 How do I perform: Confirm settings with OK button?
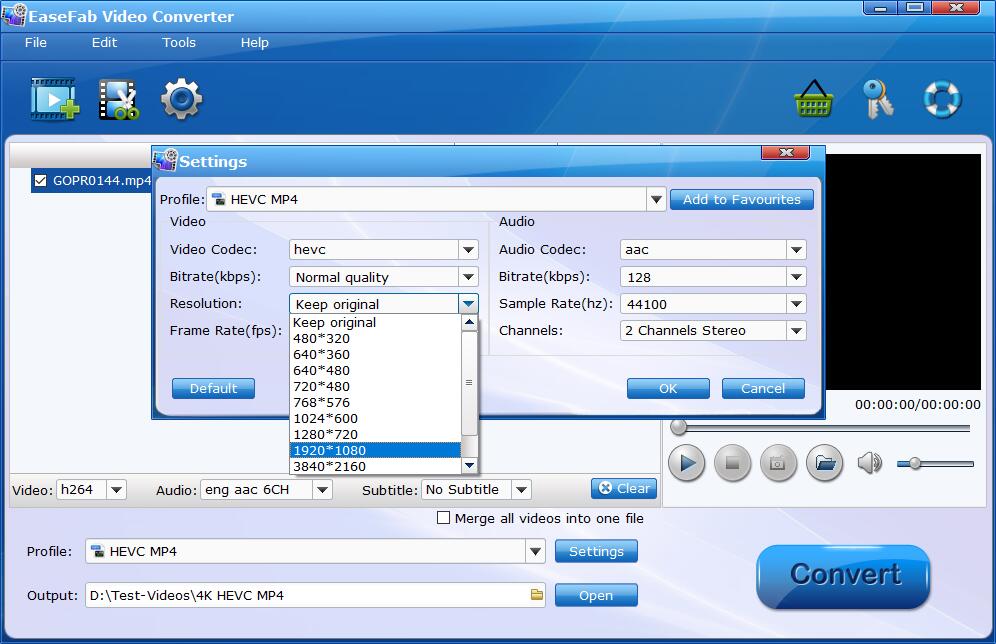[668, 388]
